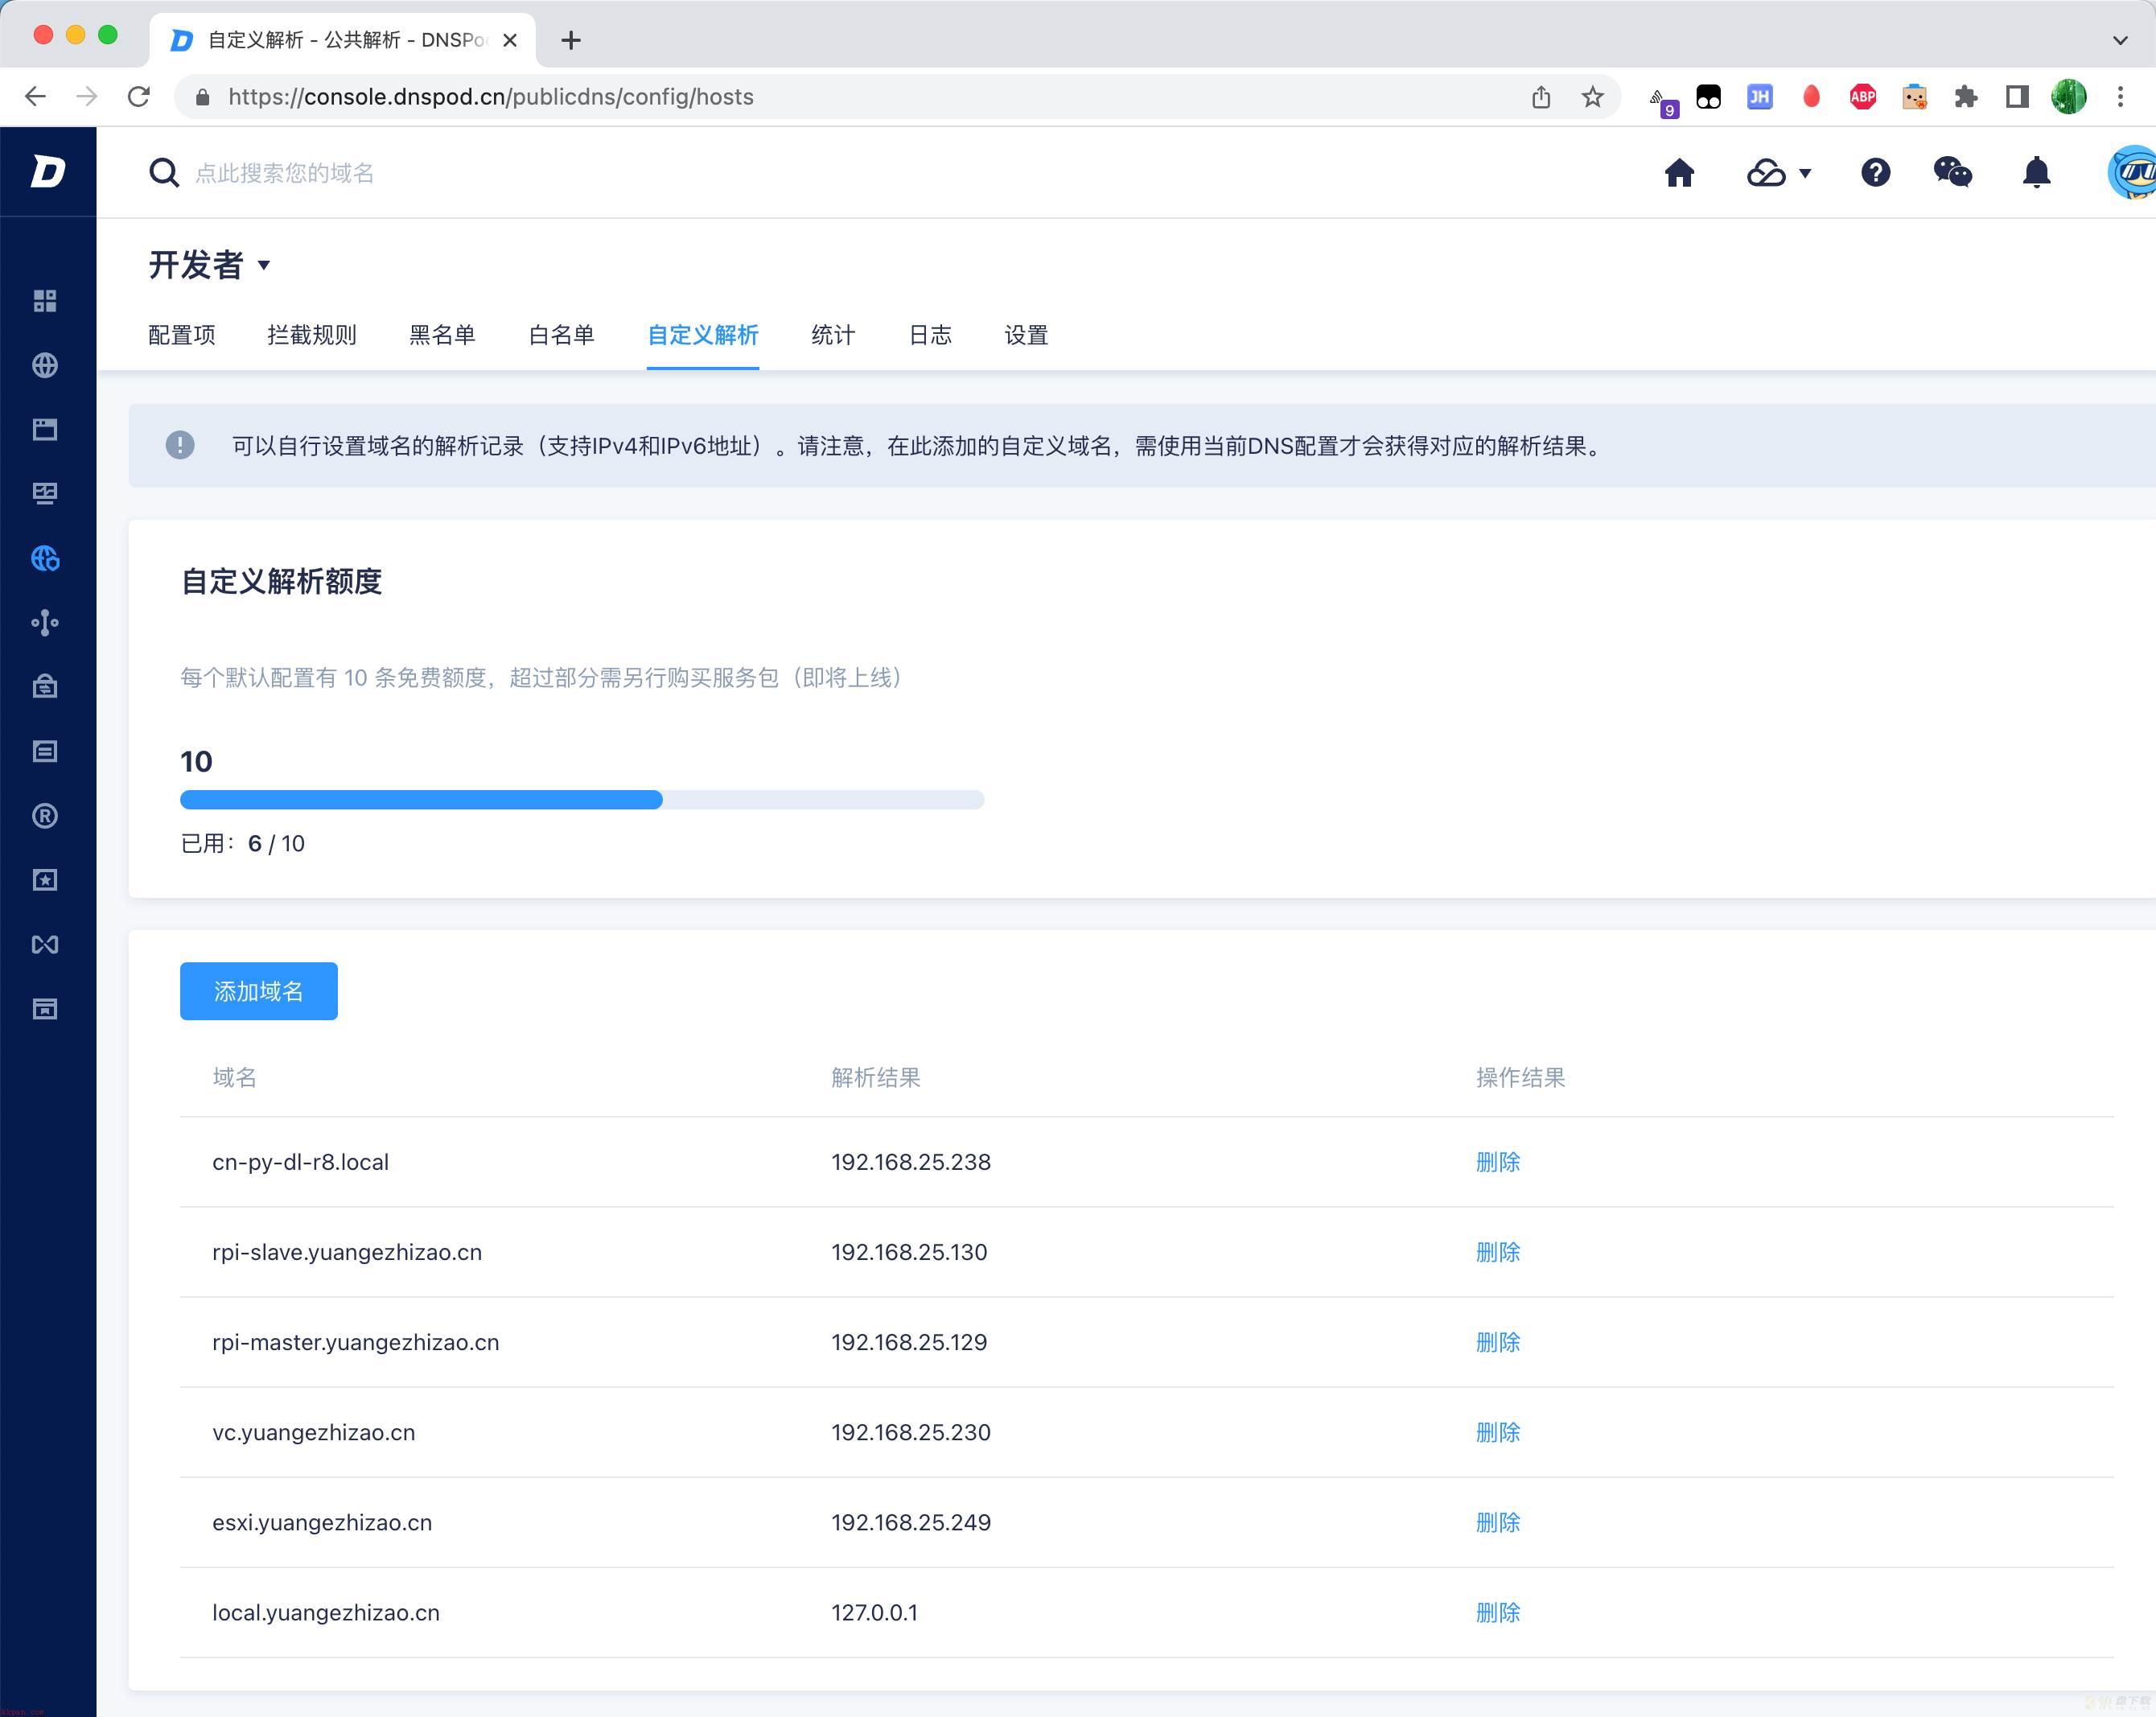Open the monitor chart icon in the sidebar
The width and height of the screenshot is (2156, 1717).
(x=45, y=493)
